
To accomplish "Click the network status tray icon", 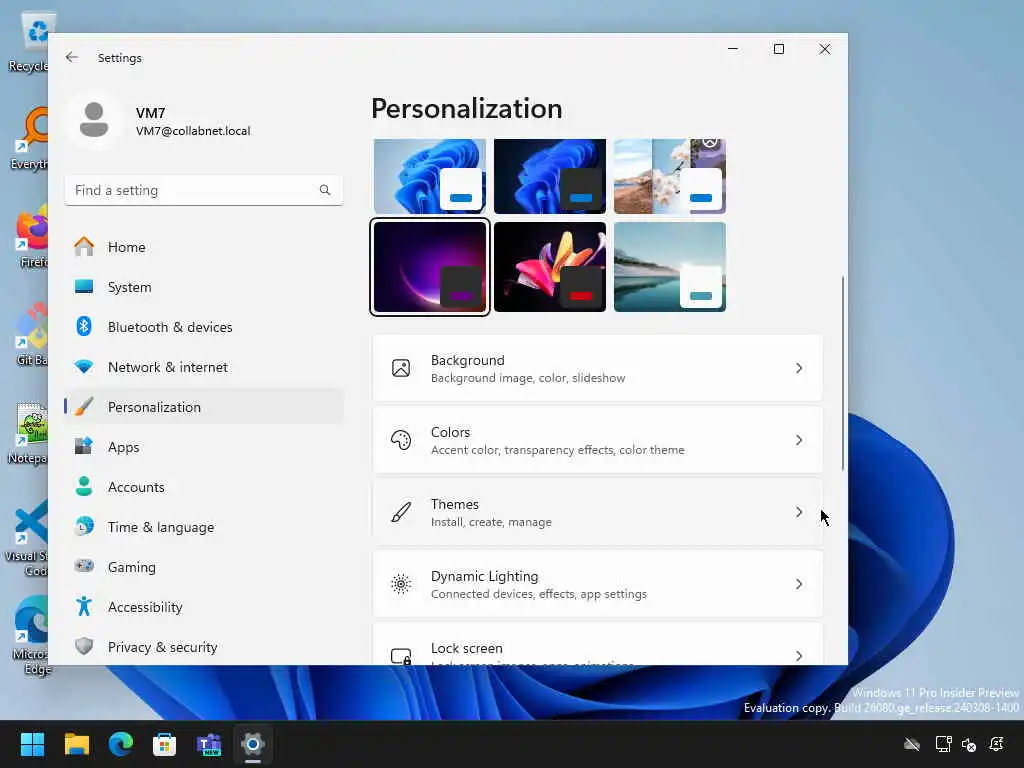I will [x=943, y=744].
